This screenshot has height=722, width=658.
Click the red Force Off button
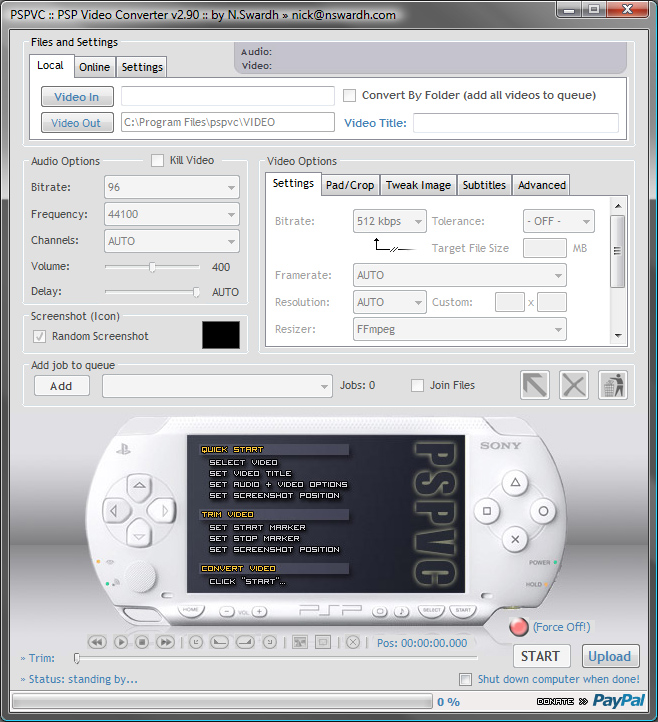(518, 627)
